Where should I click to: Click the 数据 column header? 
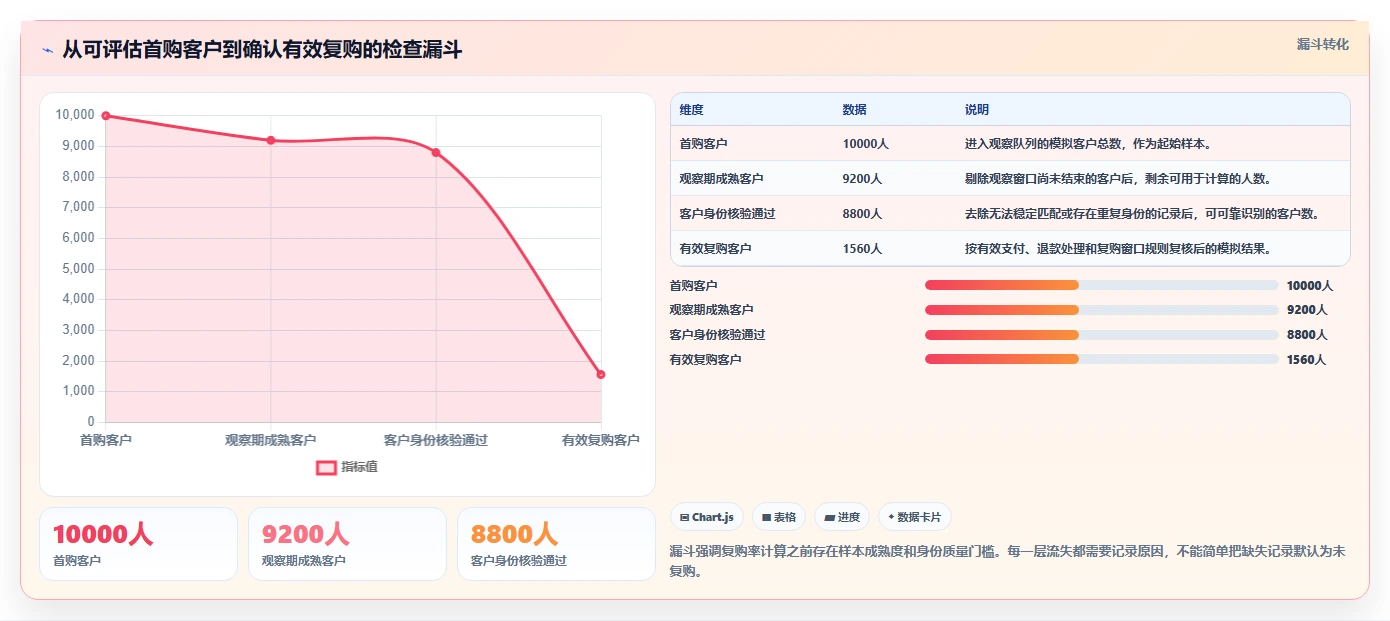click(855, 110)
